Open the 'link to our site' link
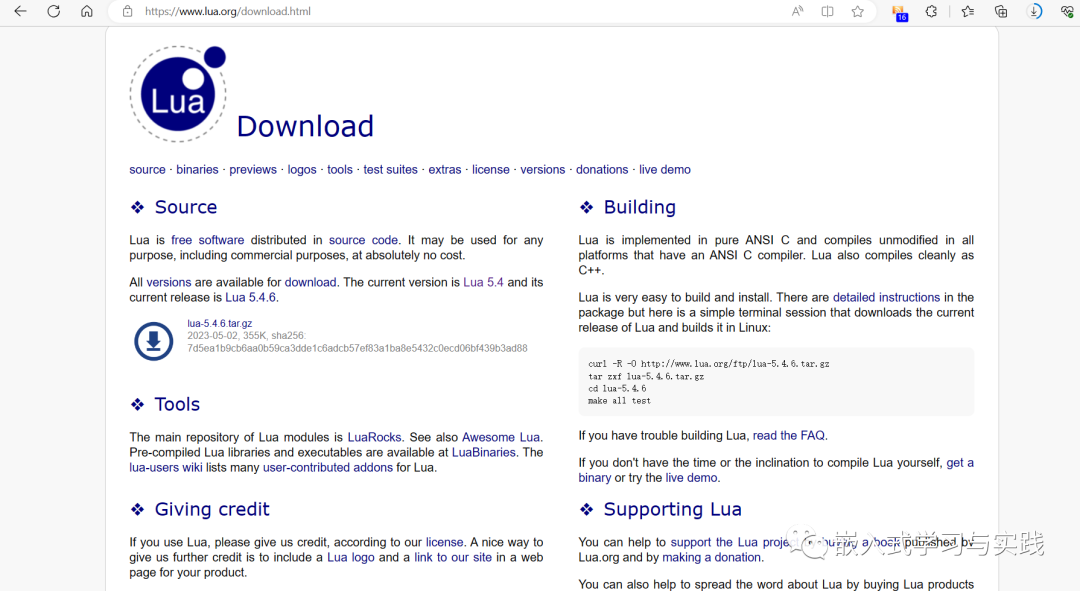Screen dimensions: 1080x591 coord(453,557)
